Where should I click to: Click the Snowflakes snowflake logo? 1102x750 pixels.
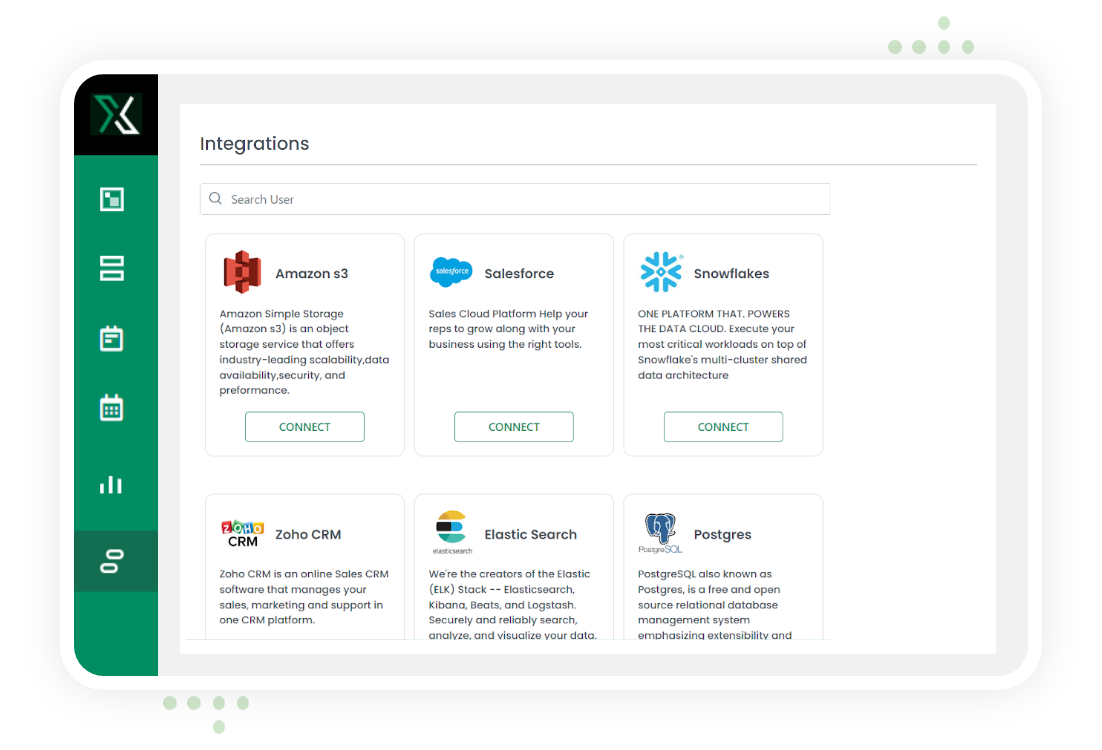[660, 271]
